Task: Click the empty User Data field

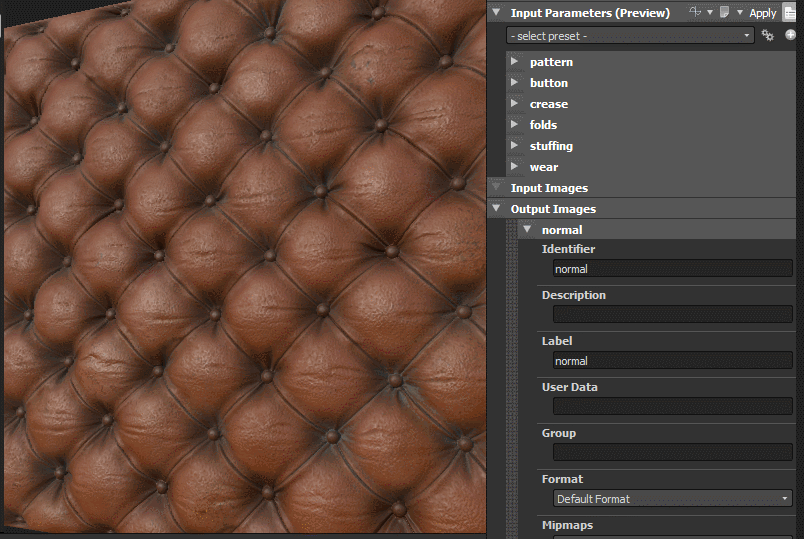Action: (x=673, y=406)
